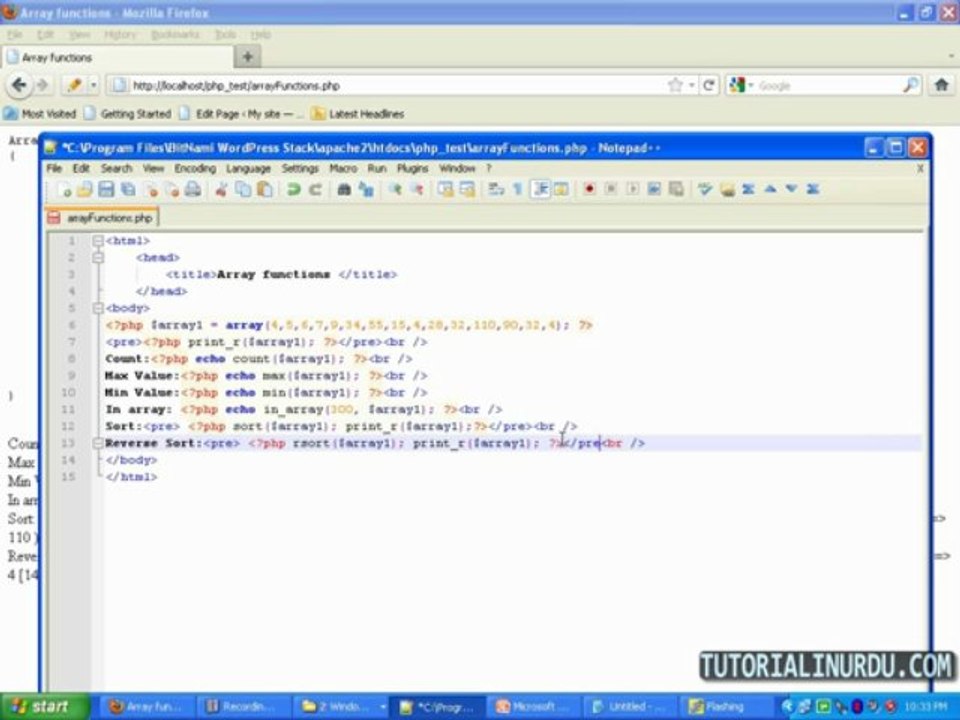Print the document from Notepad++ toolbar

(x=193, y=190)
